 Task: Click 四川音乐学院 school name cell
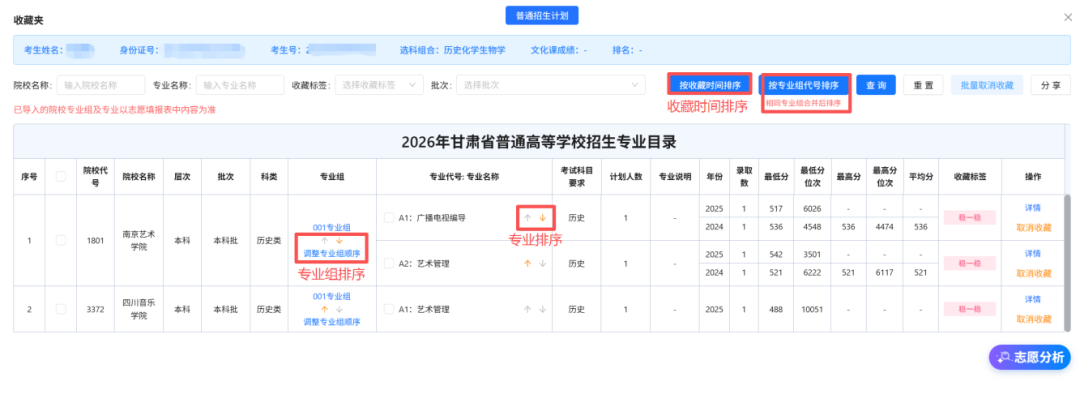(x=140, y=309)
